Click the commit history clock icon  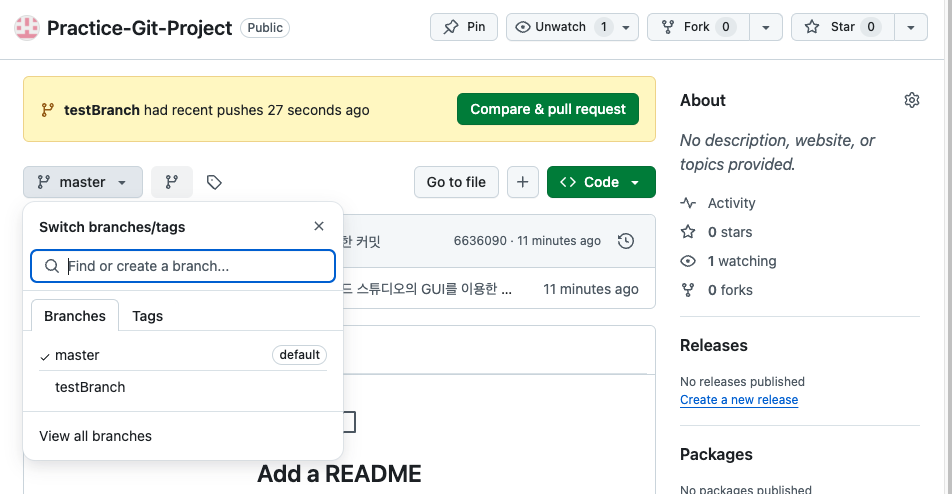(626, 241)
